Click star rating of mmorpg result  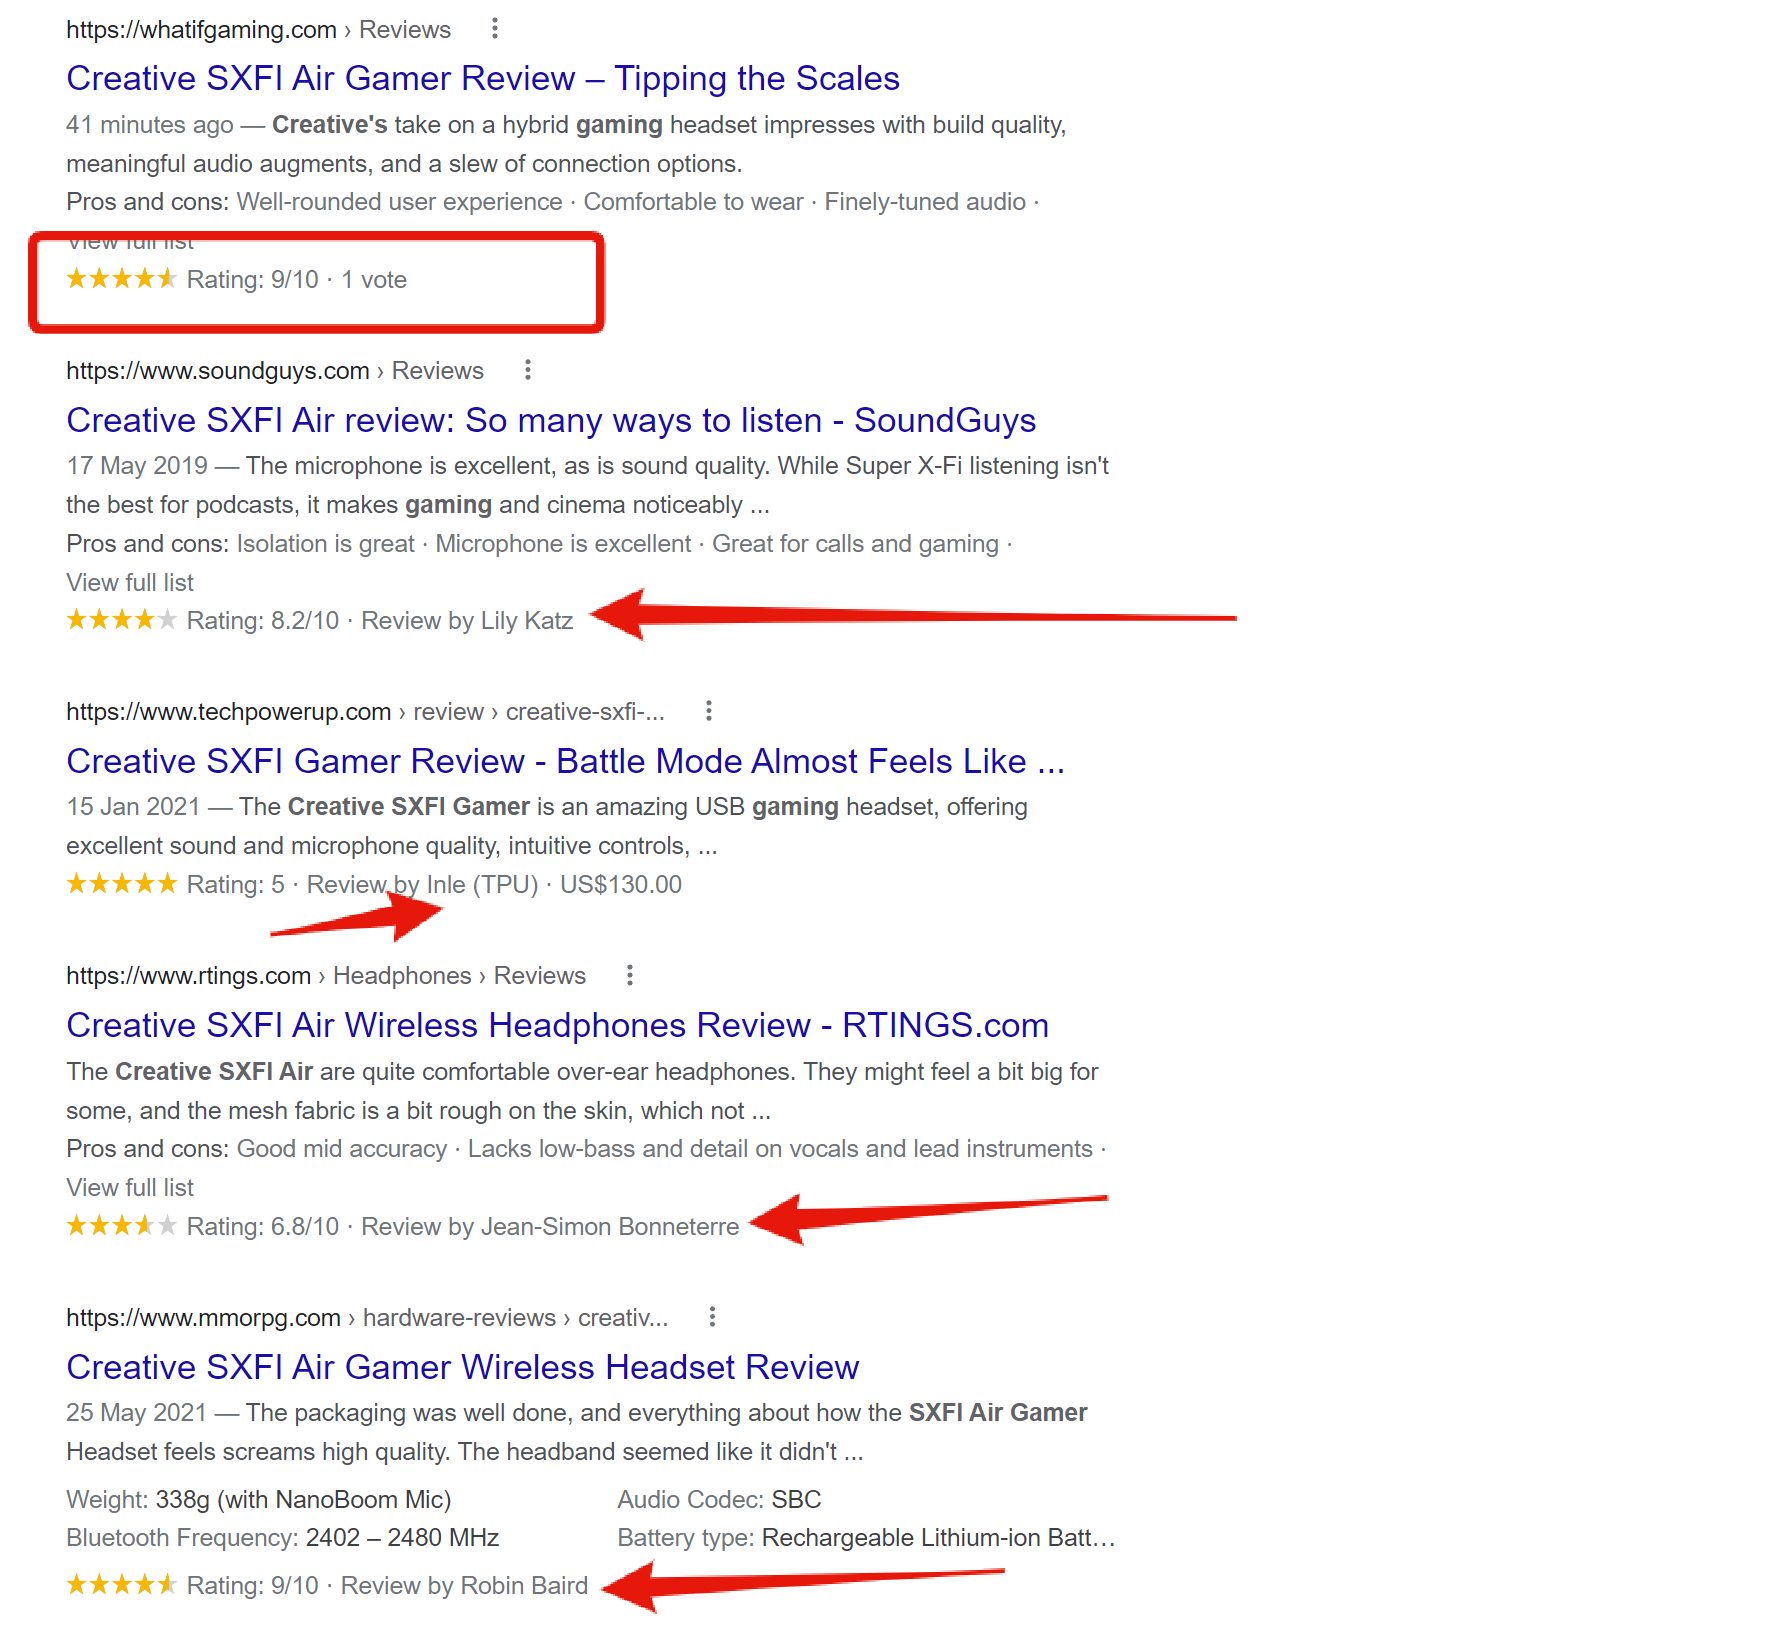point(121,1585)
